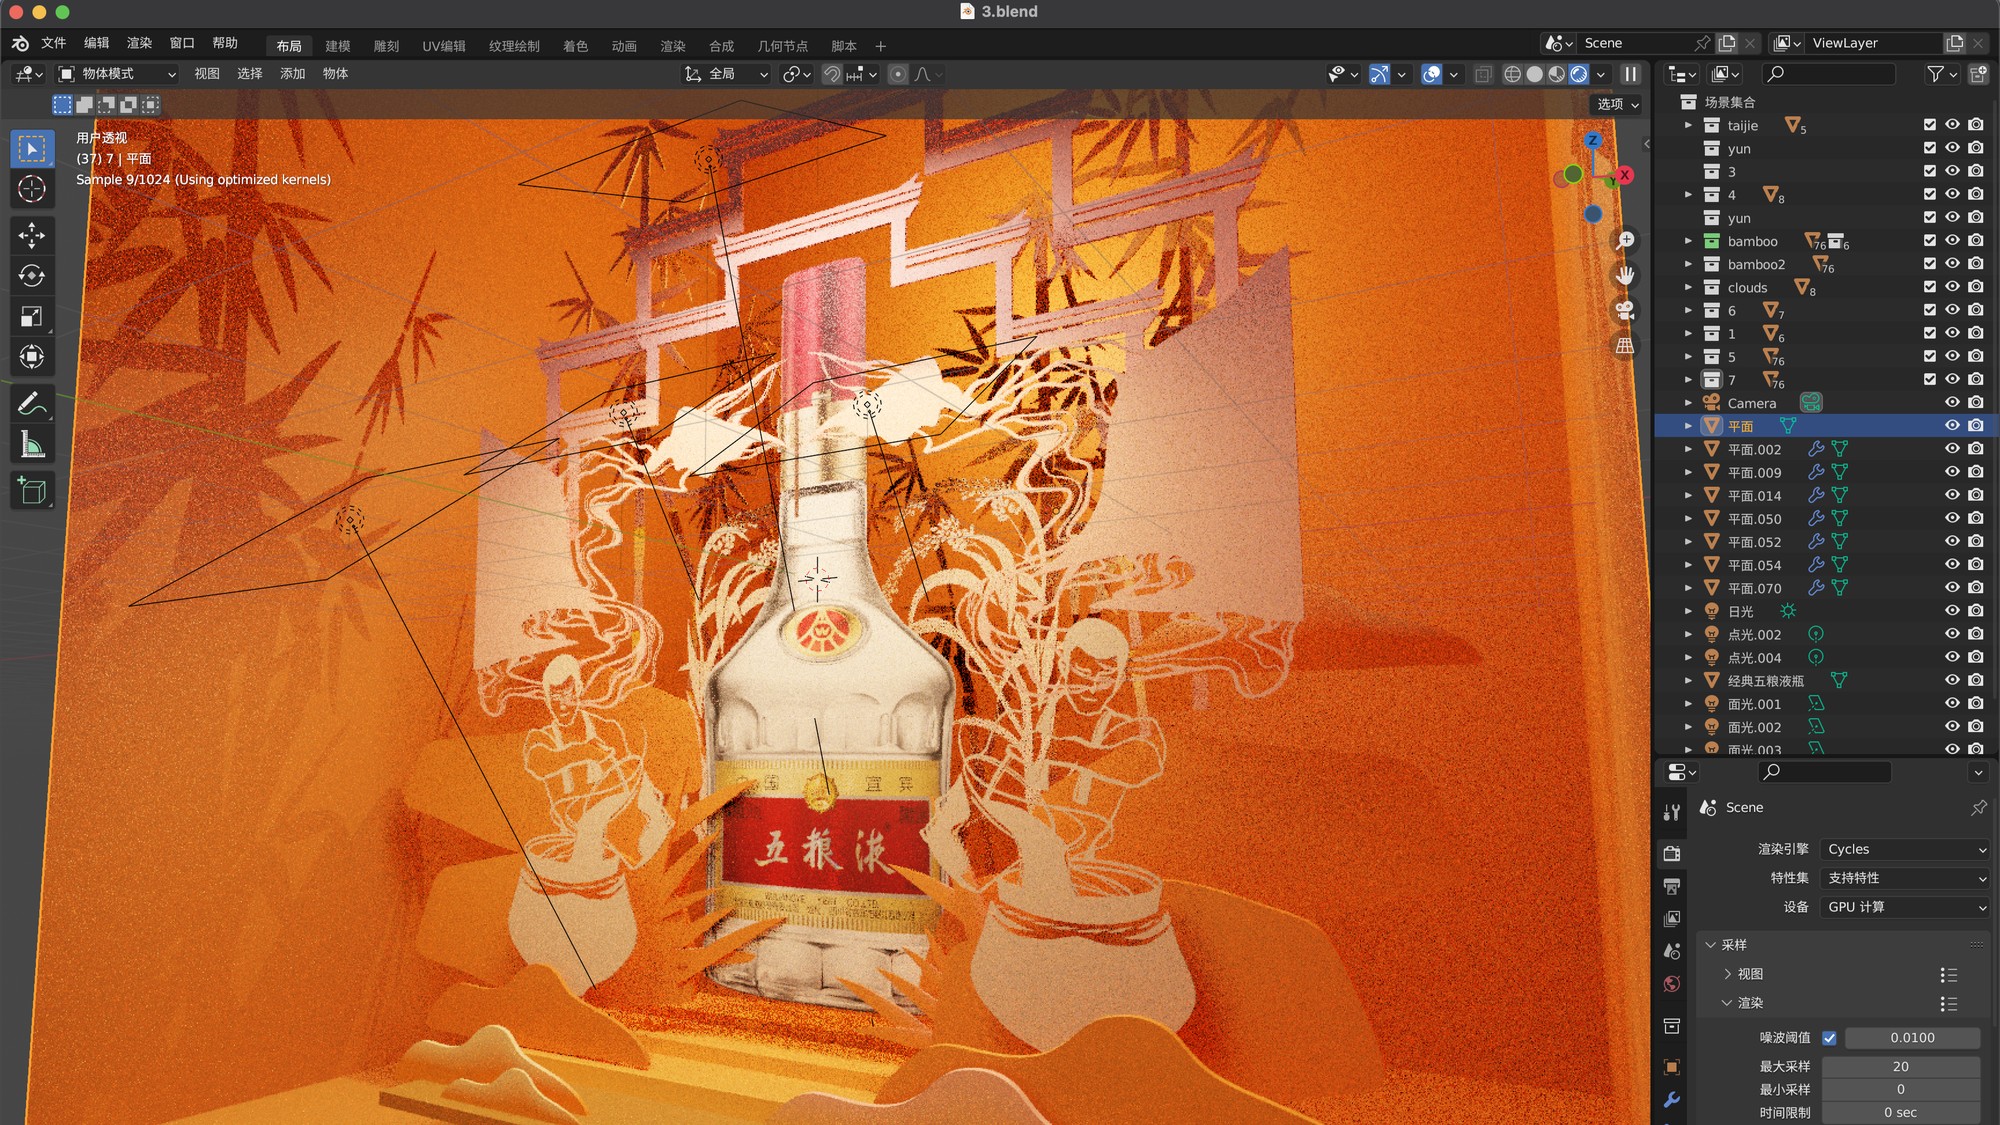The width and height of the screenshot is (2000, 1125).
Task: Click the viewport zoom magnifier icon
Action: pos(1625,241)
